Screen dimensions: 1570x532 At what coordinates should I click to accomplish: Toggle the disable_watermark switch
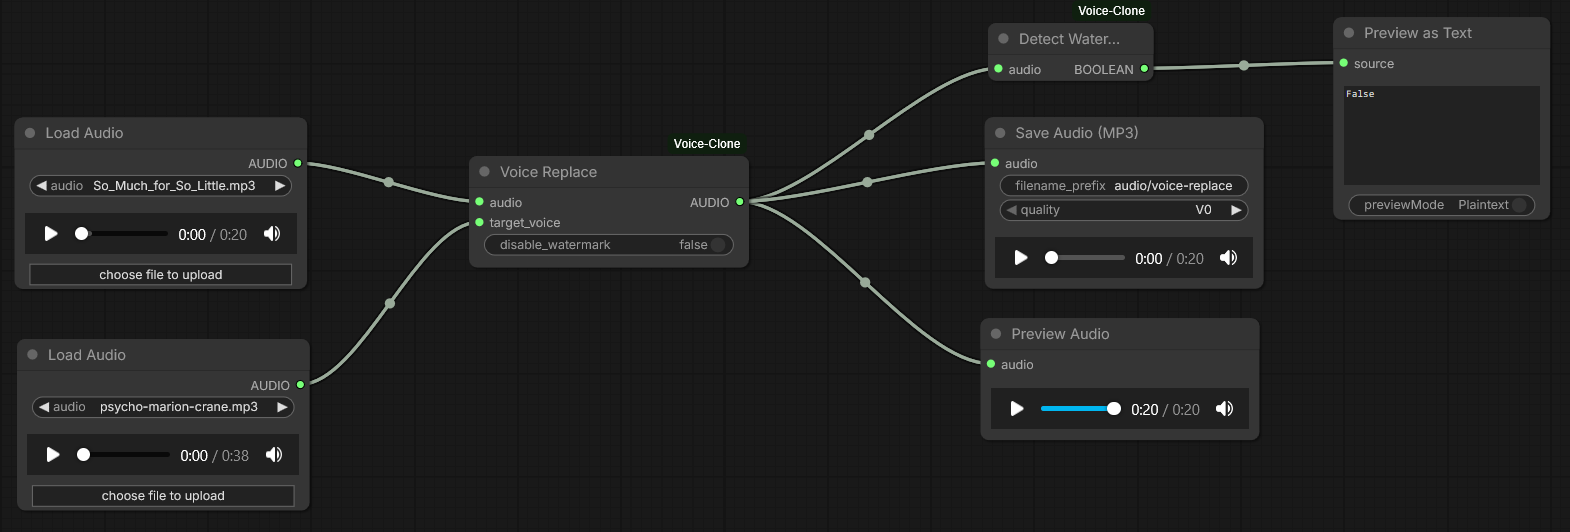[716, 245]
